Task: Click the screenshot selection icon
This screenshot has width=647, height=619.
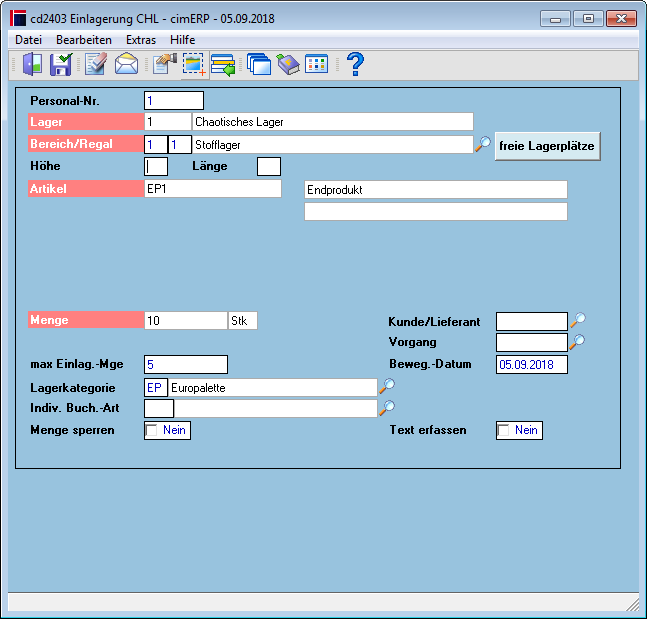Action: [x=194, y=64]
